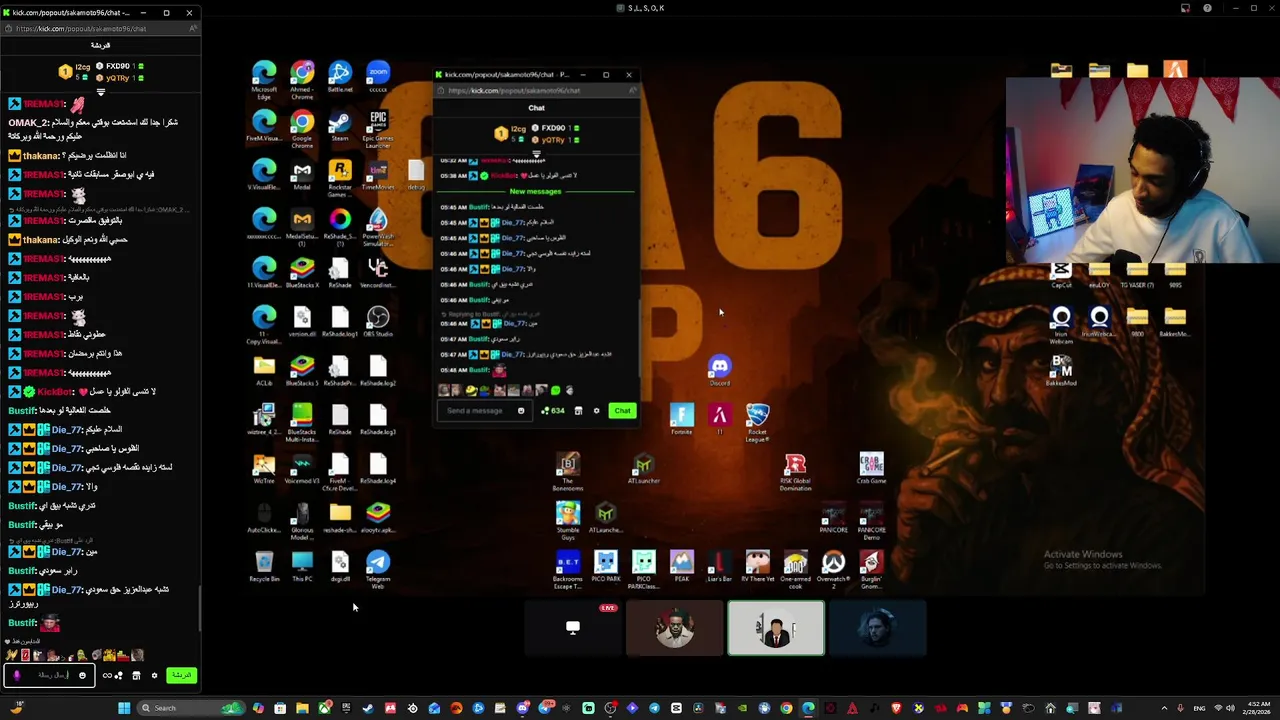Open the version.dll file icon
Image resolution: width=1280 pixels, height=720 pixels.
point(302,321)
